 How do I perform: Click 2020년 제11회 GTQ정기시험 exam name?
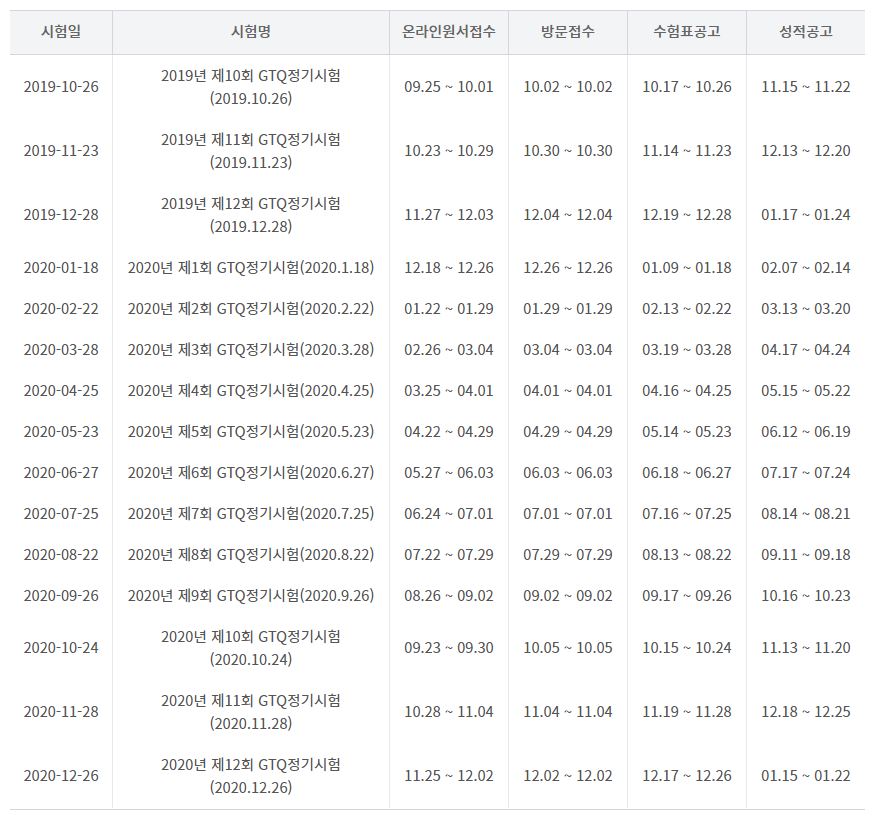[x=251, y=712]
